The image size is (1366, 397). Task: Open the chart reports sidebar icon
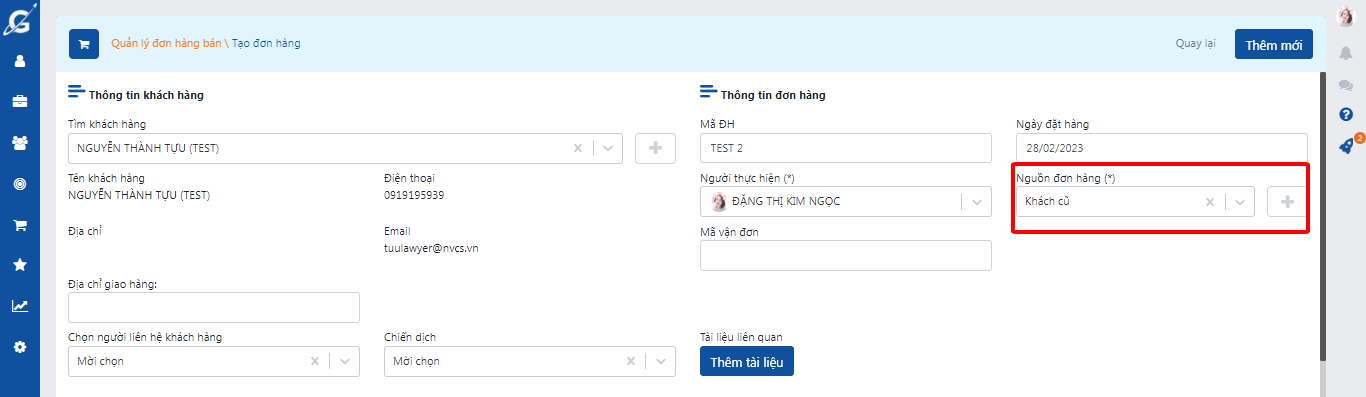point(19,306)
